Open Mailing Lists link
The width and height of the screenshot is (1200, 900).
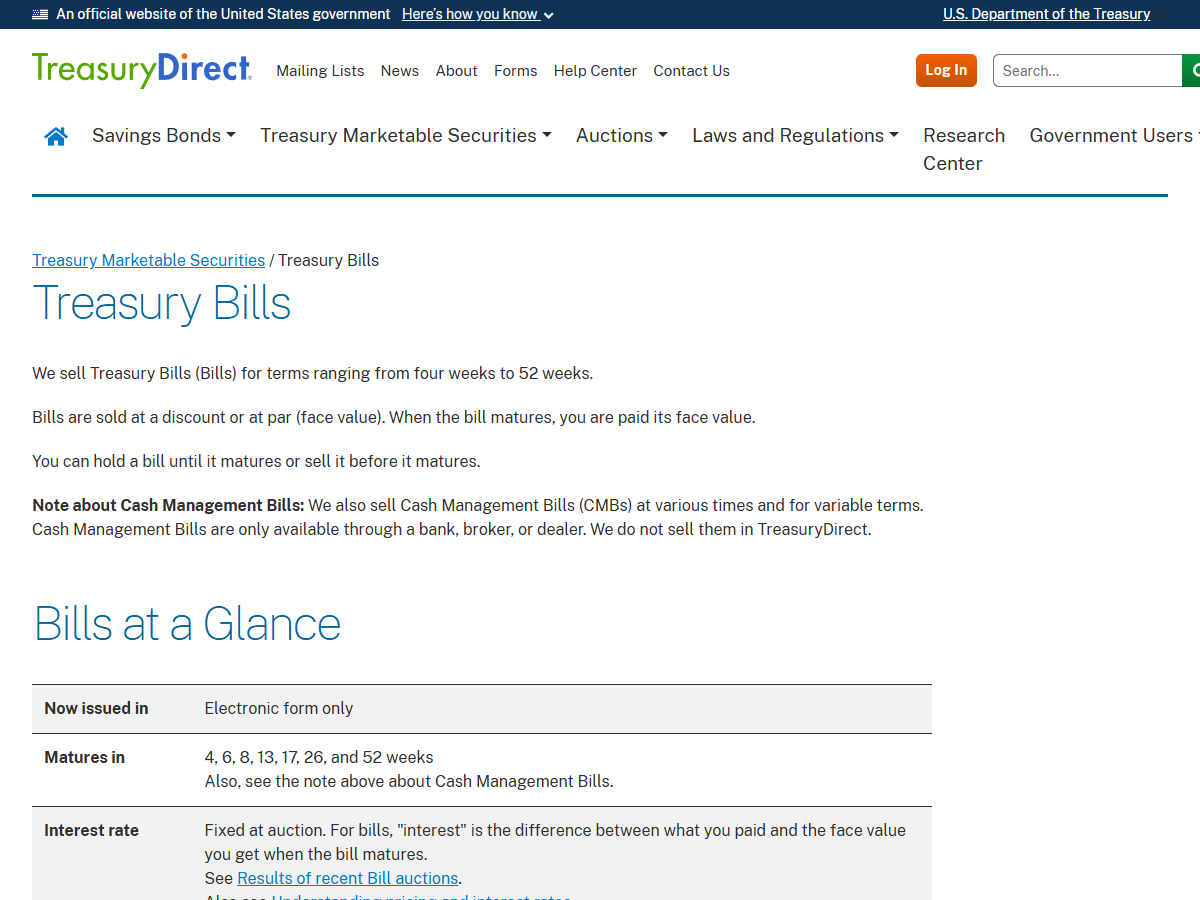coord(320,71)
